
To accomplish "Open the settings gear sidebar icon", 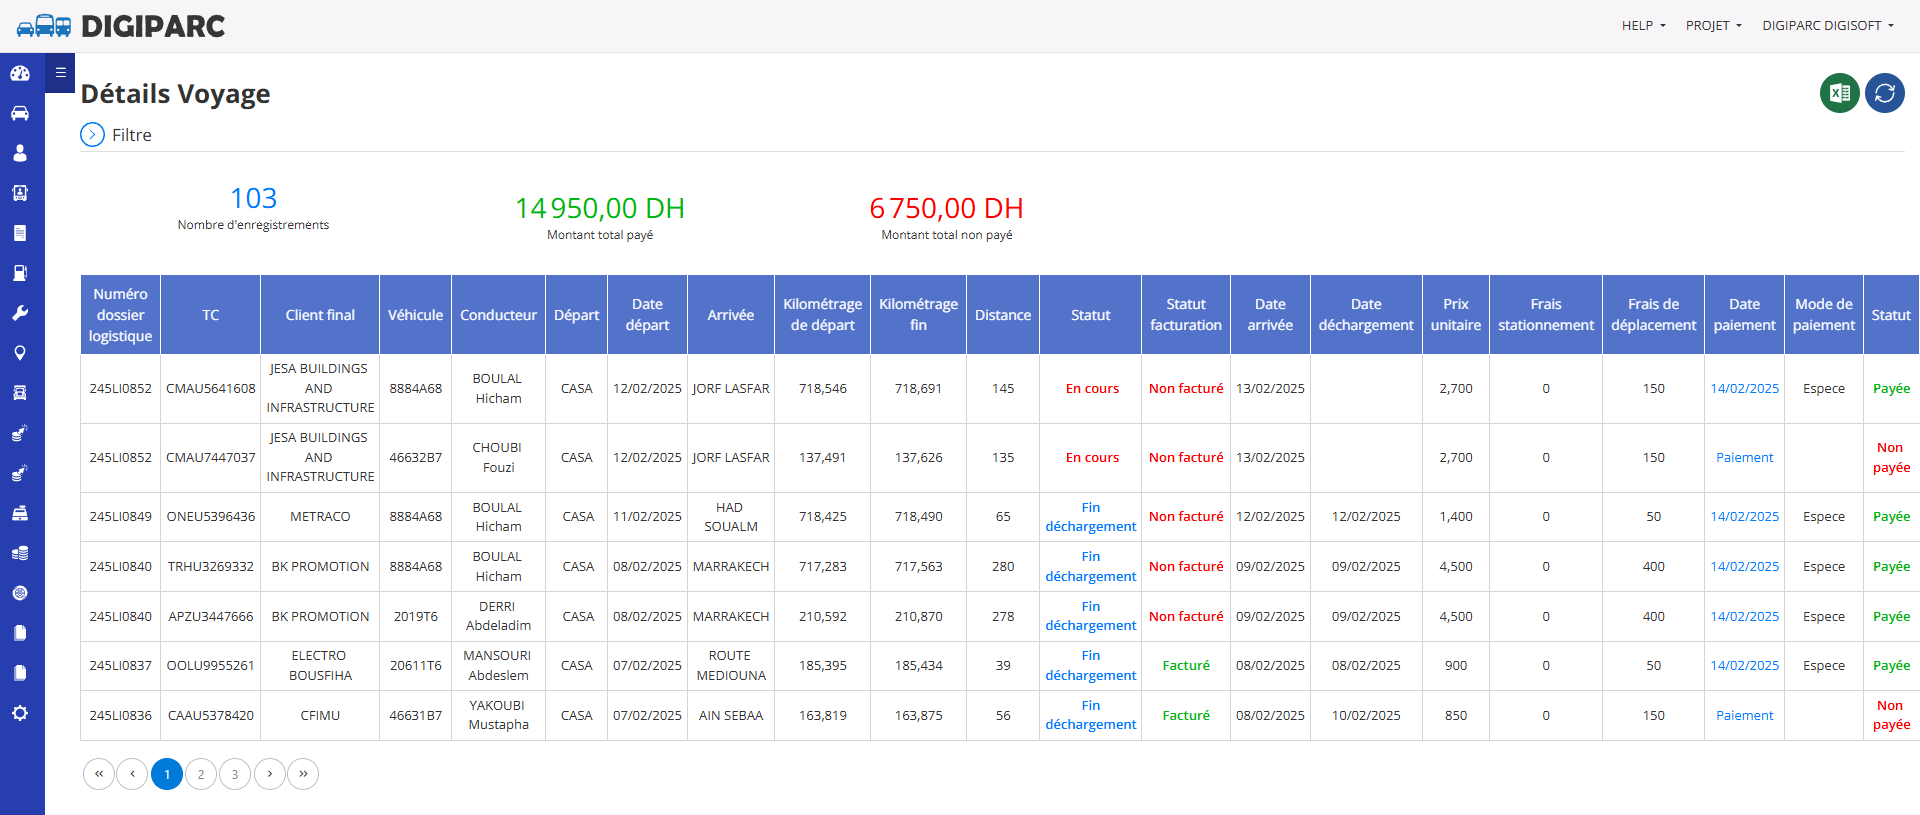I will (20, 713).
